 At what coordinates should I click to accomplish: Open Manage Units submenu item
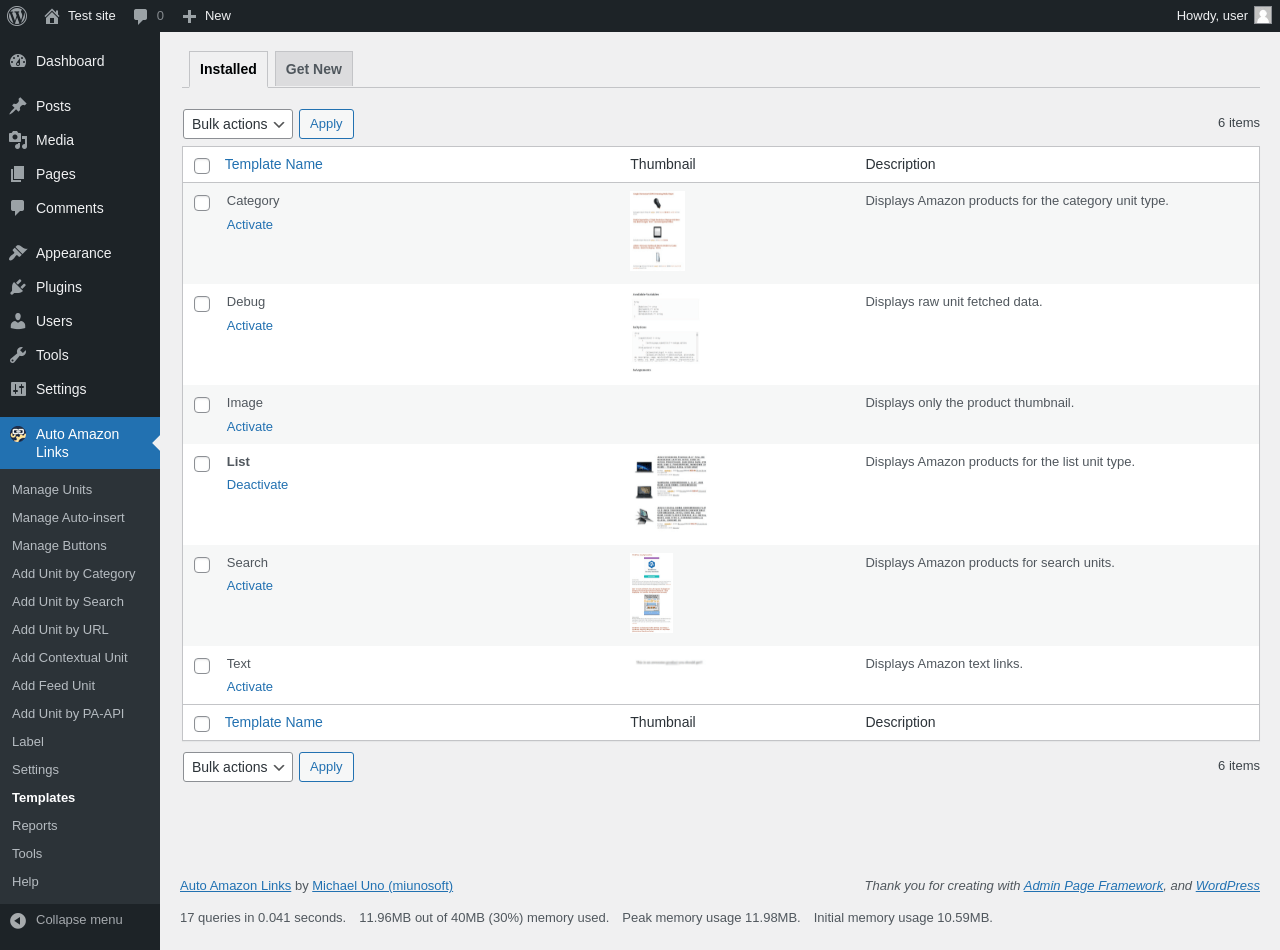52,490
